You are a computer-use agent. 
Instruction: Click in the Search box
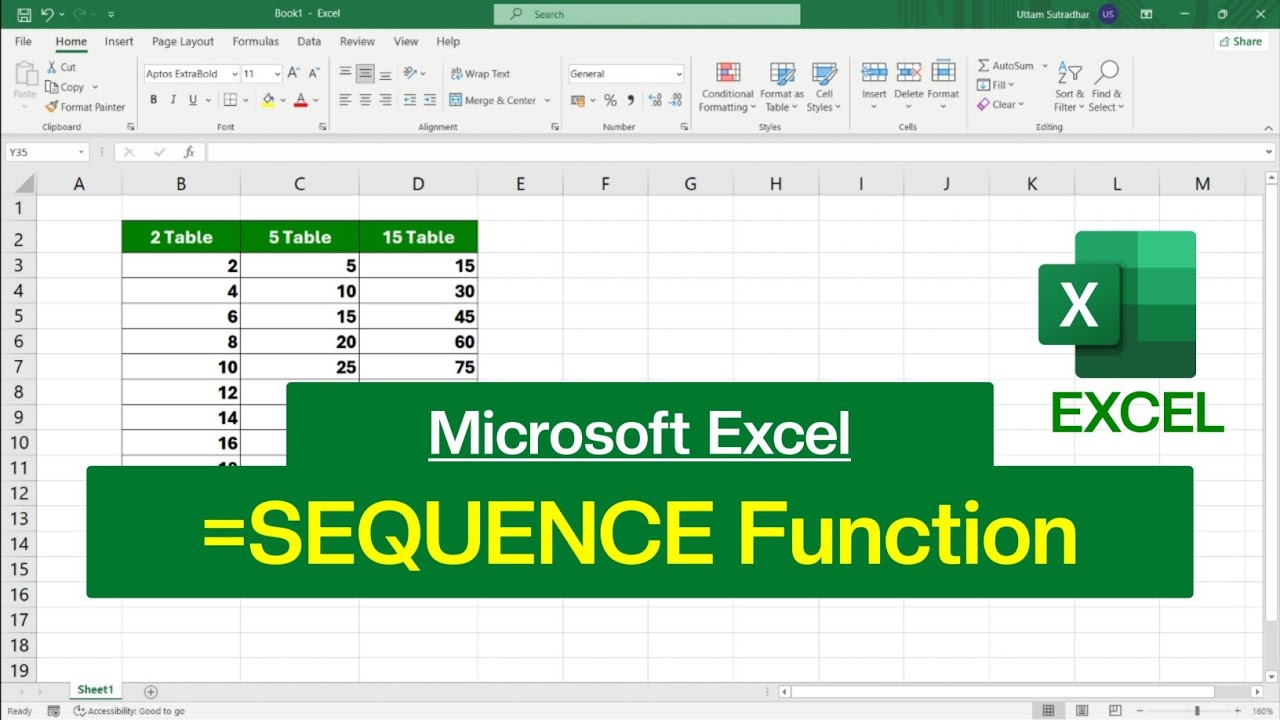click(647, 14)
